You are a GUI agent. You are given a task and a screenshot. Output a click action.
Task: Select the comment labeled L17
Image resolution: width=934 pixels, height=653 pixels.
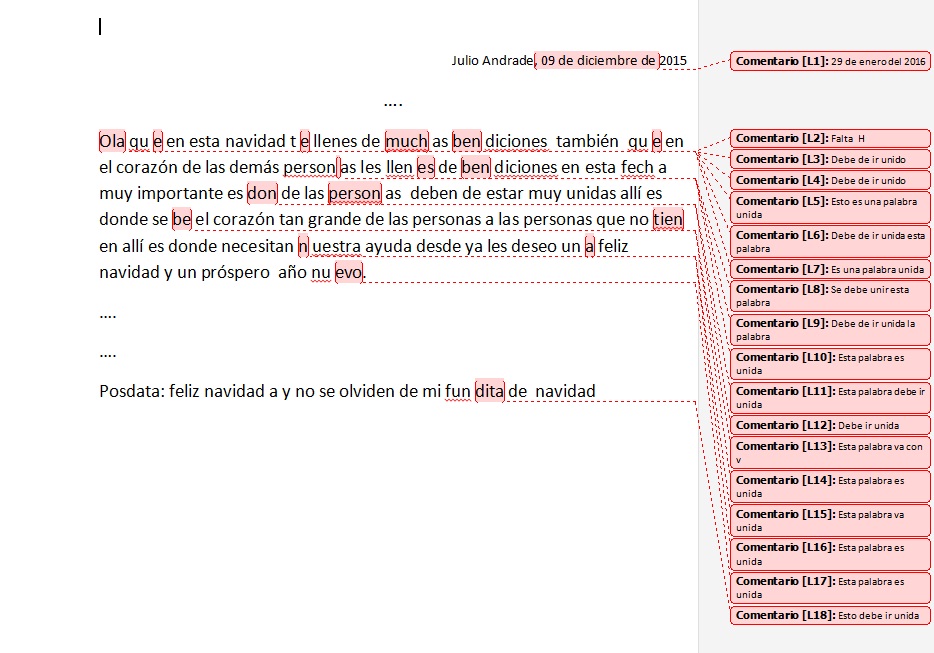point(830,587)
